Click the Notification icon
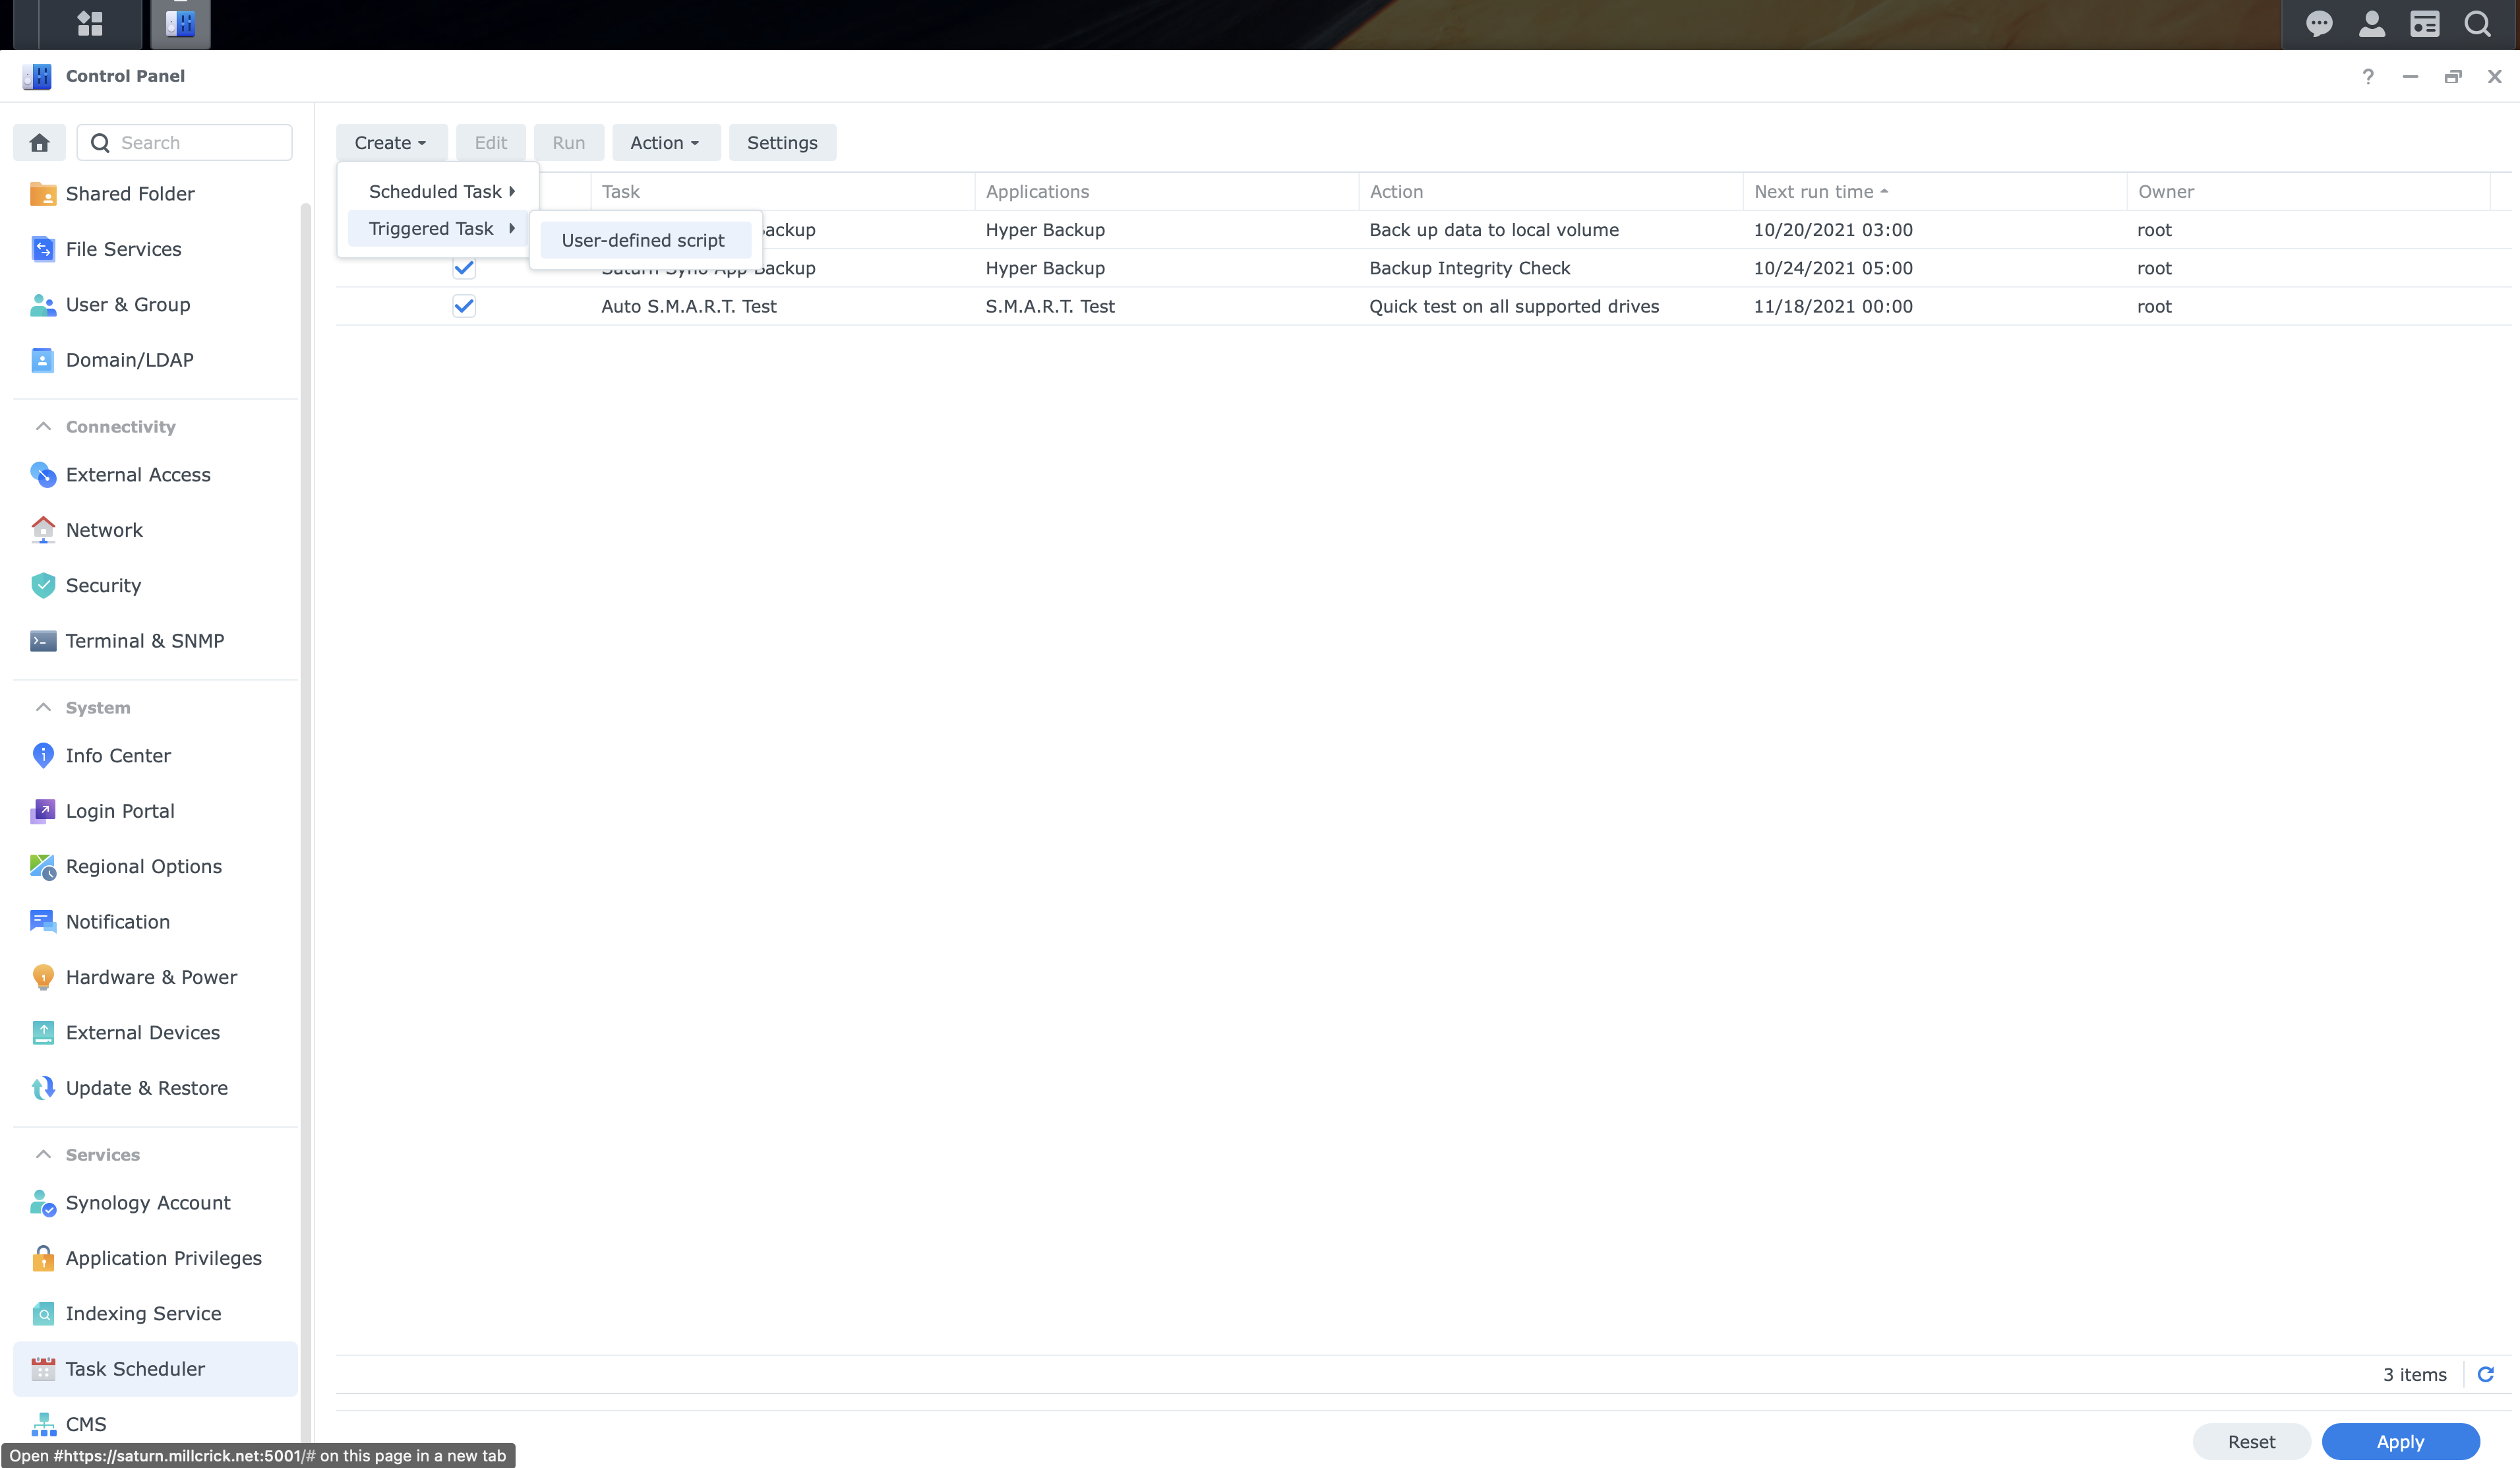This screenshot has height=1468, width=2520. point(43,921)
